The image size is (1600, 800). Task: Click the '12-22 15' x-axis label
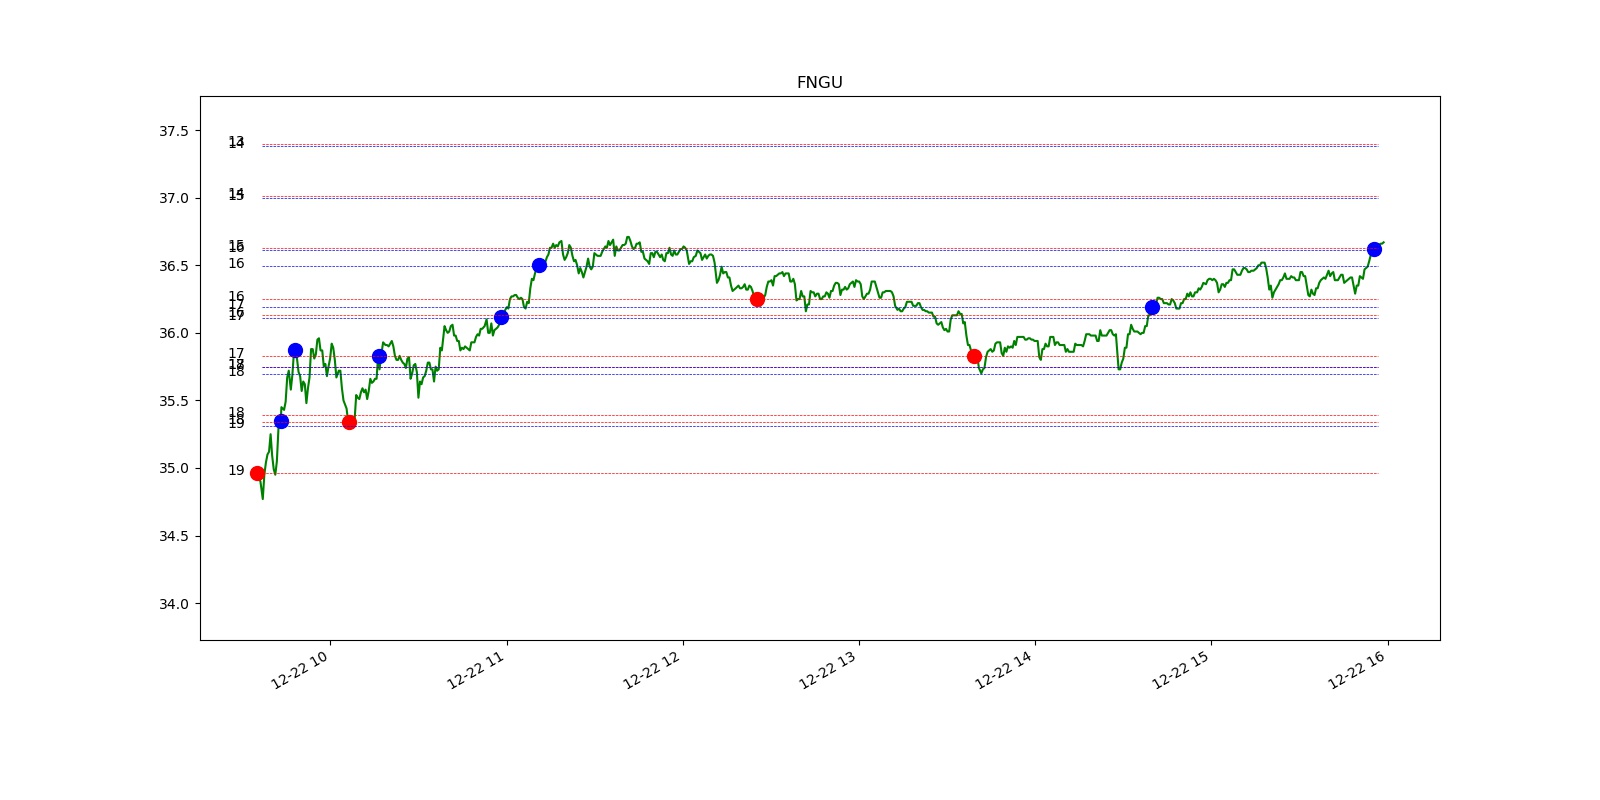pyautogui.click(x=1179, y=670)
